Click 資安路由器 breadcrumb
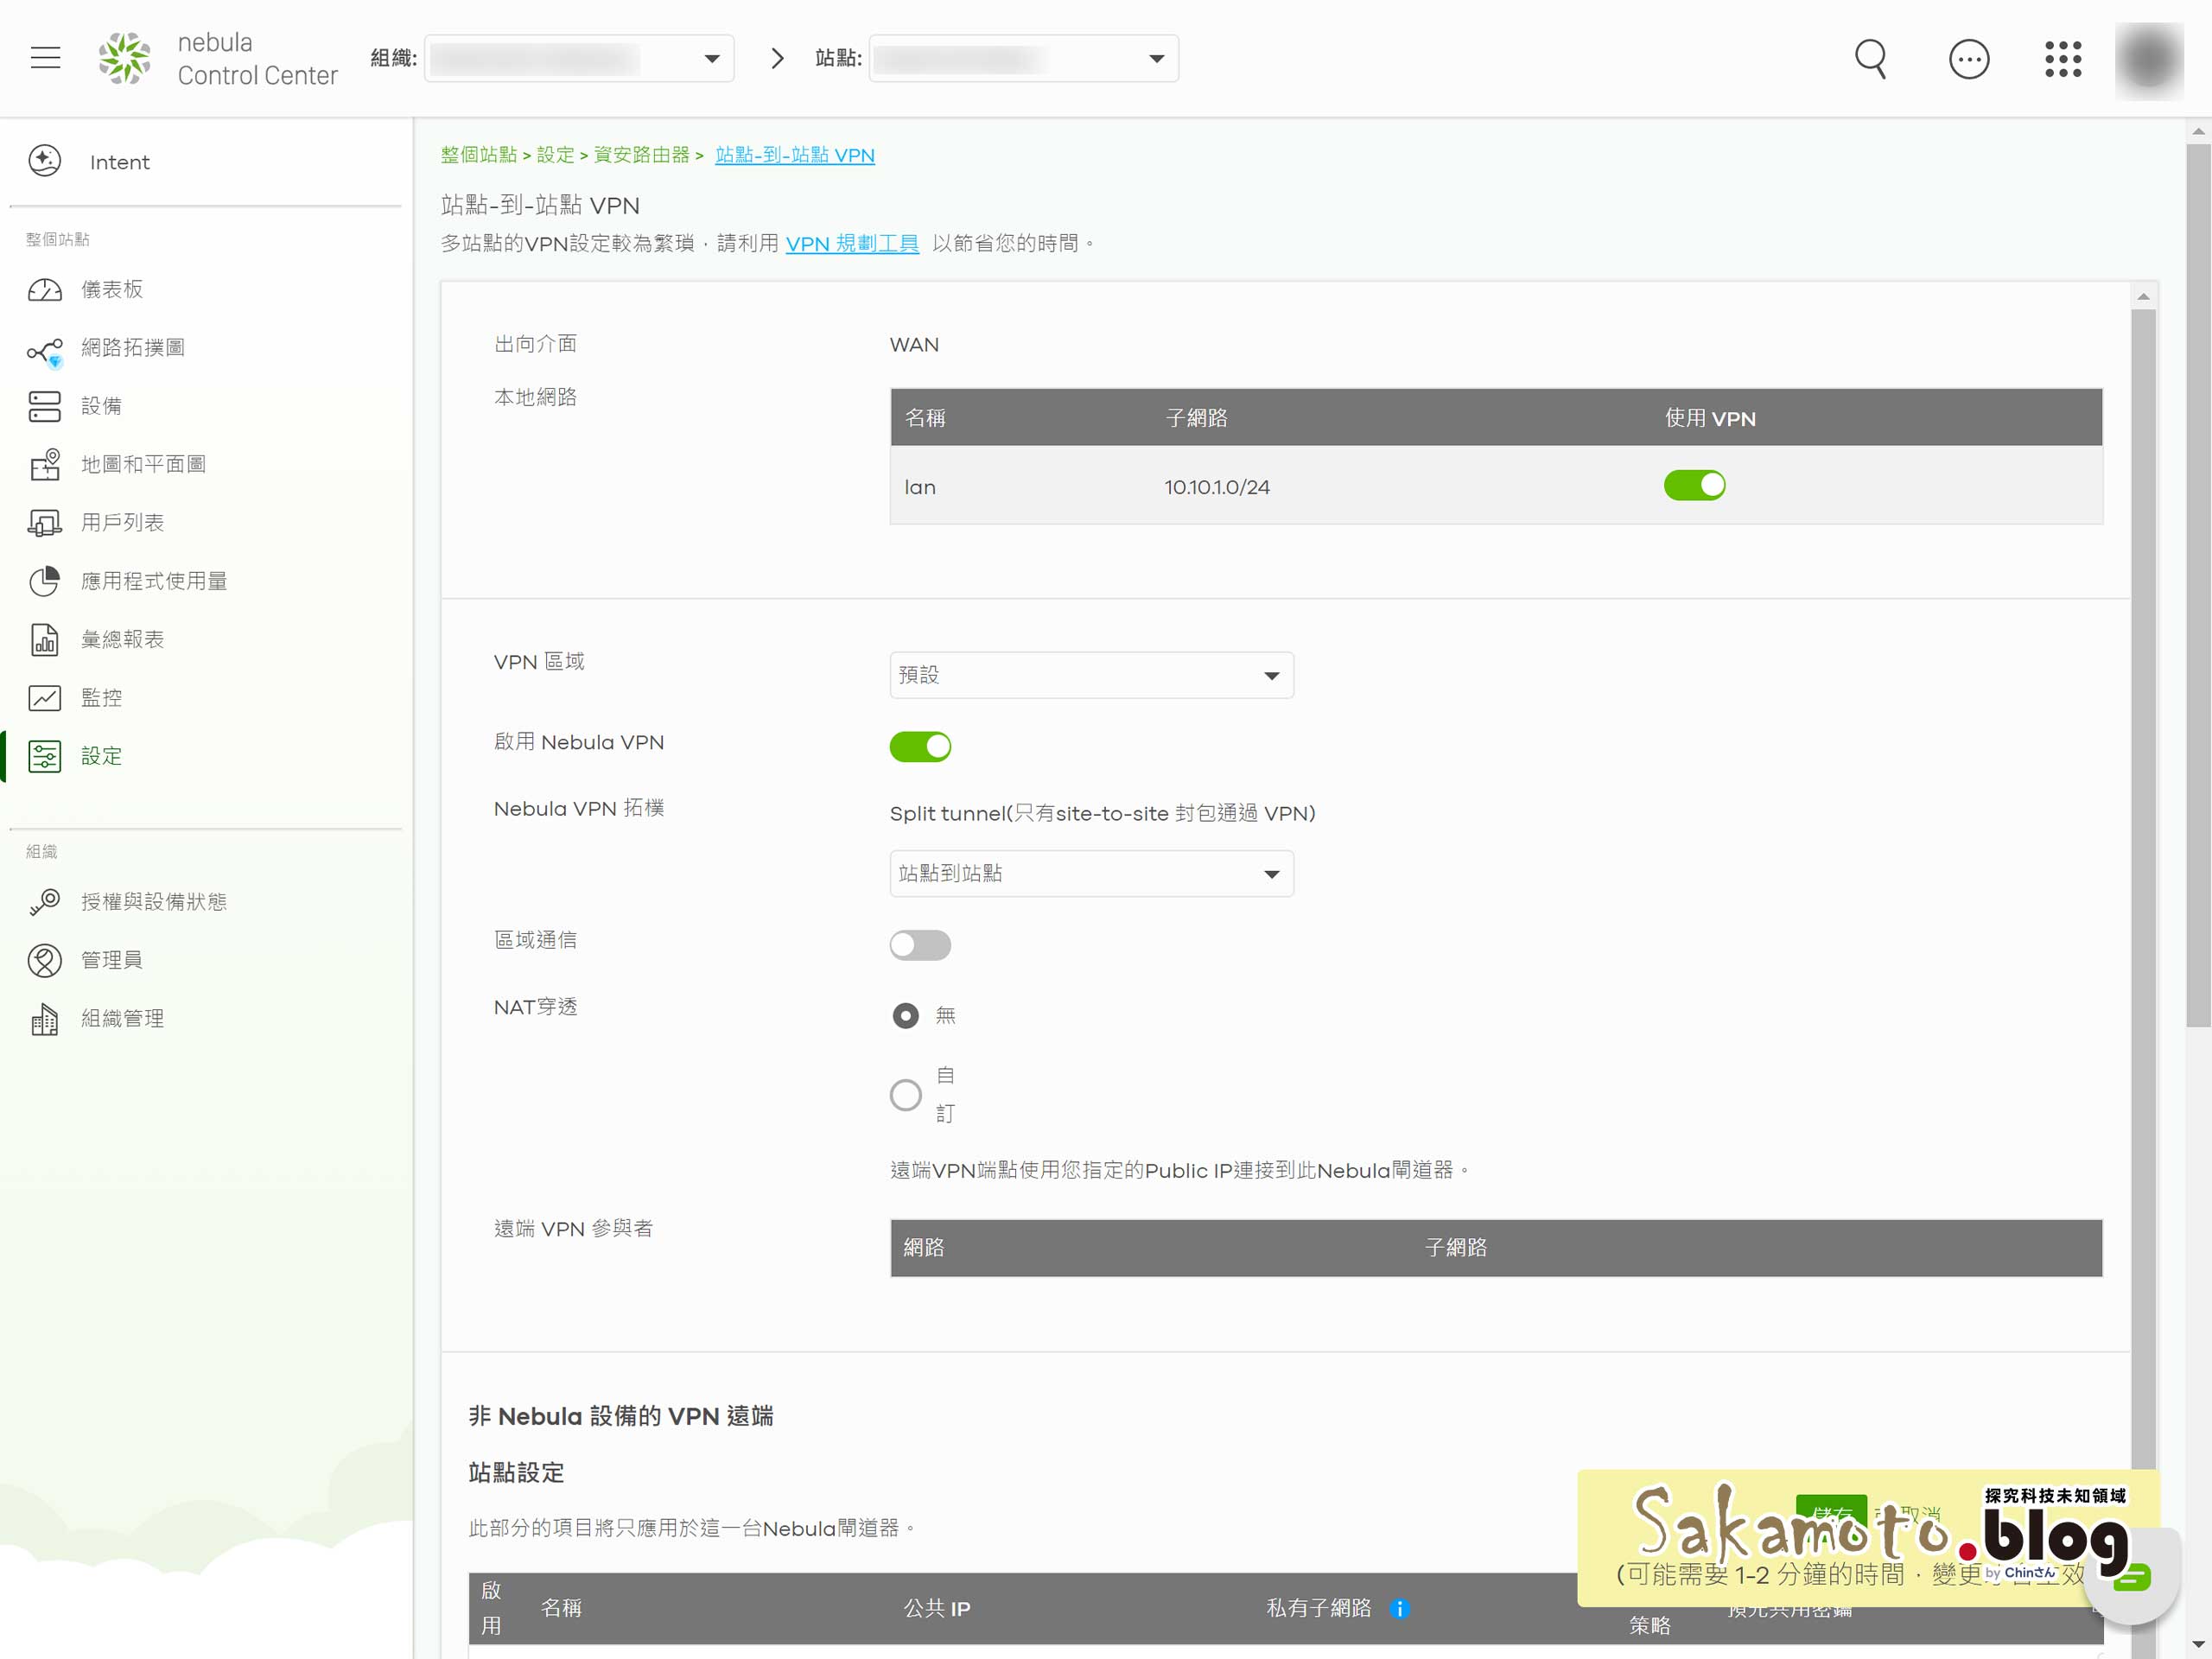This screenshot has width=2212, height=1659. (642, 155)
